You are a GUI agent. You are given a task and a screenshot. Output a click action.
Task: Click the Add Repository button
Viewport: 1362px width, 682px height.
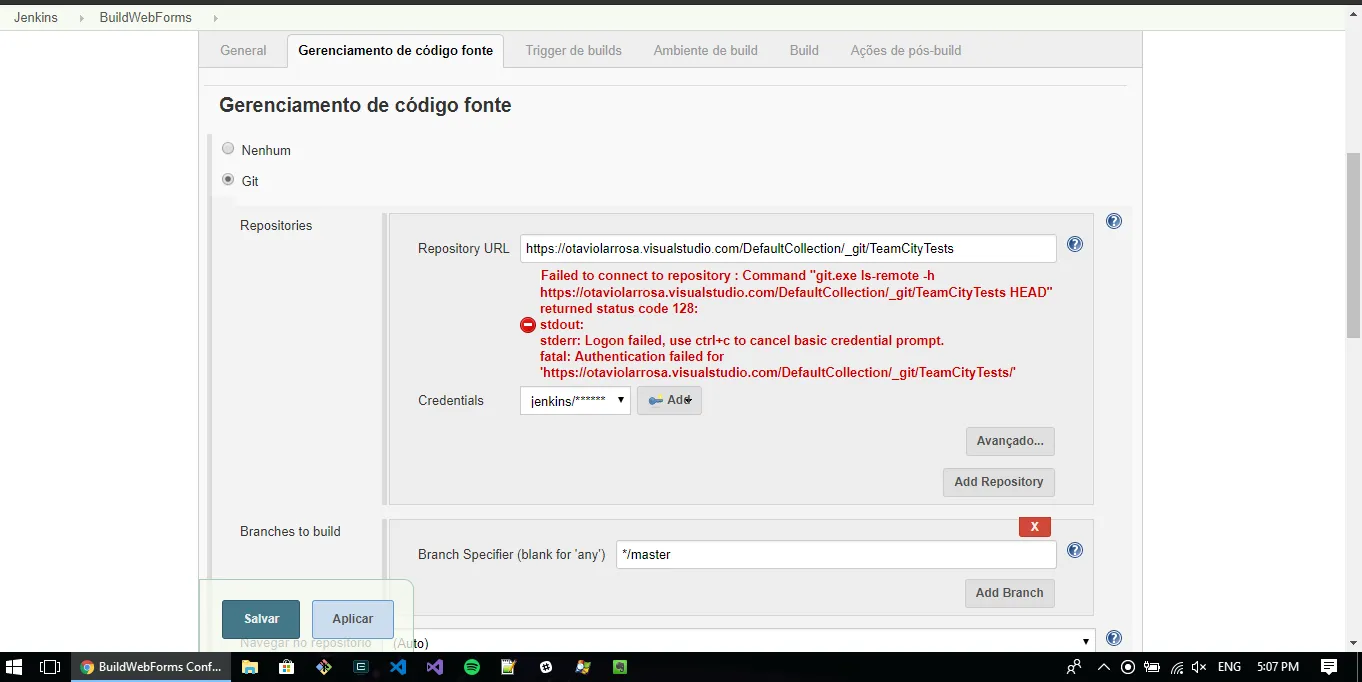[998, 482]
